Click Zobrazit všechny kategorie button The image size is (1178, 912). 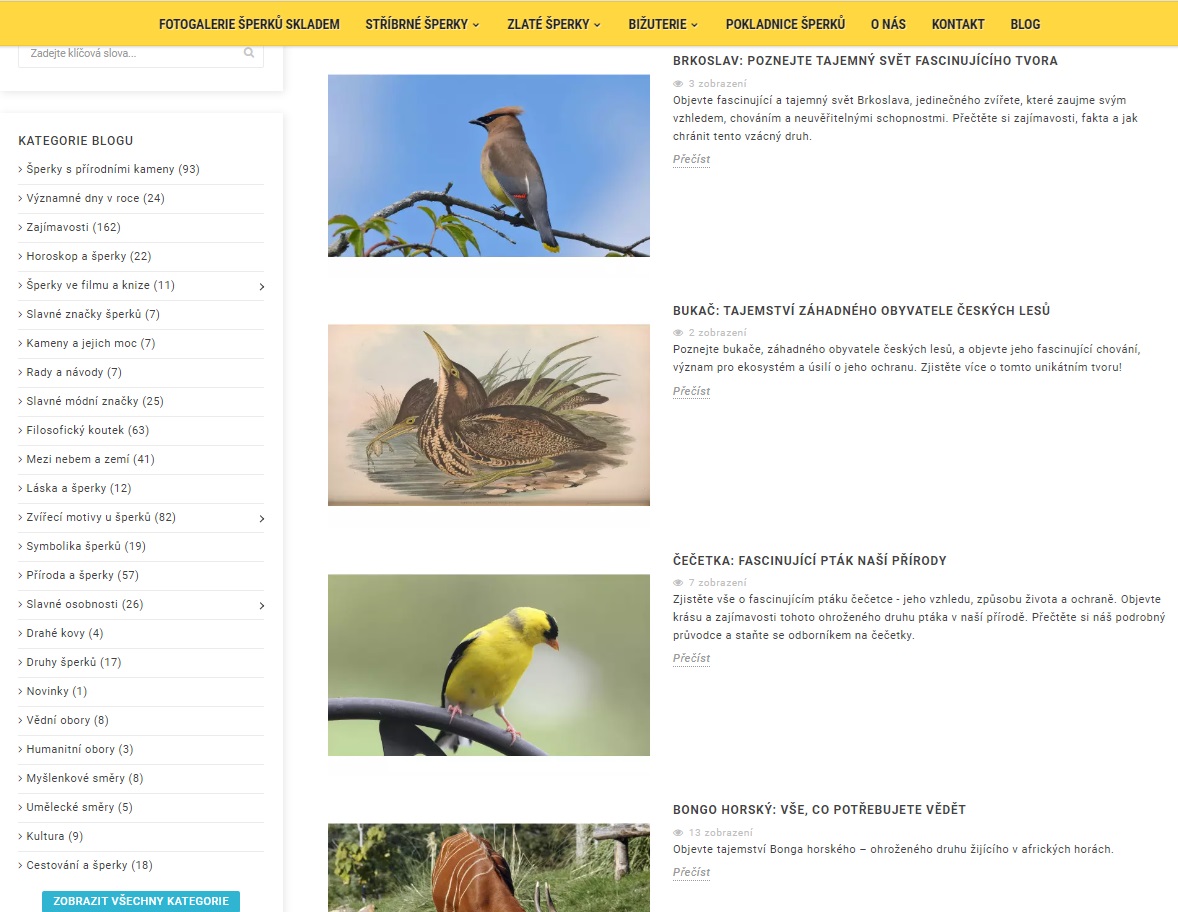(140, 901)
